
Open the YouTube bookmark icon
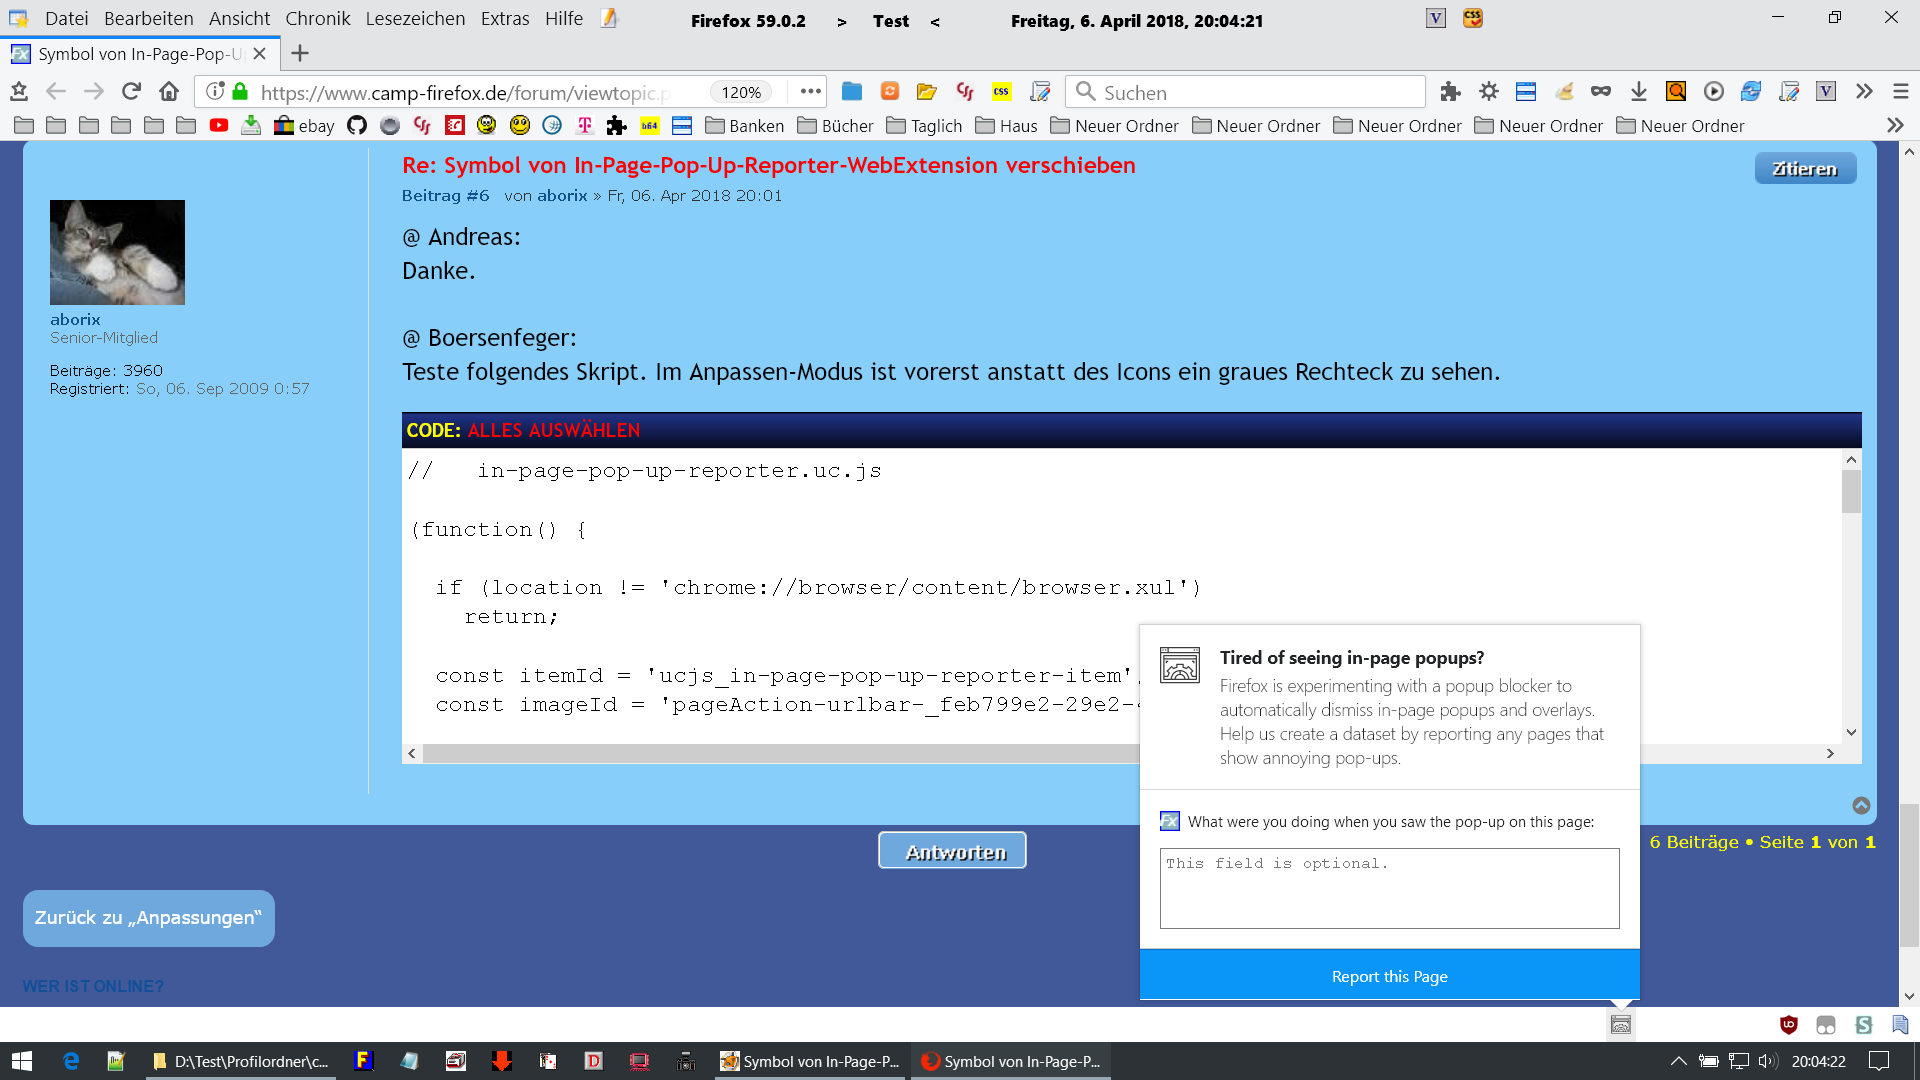click(x=219, y=125)
